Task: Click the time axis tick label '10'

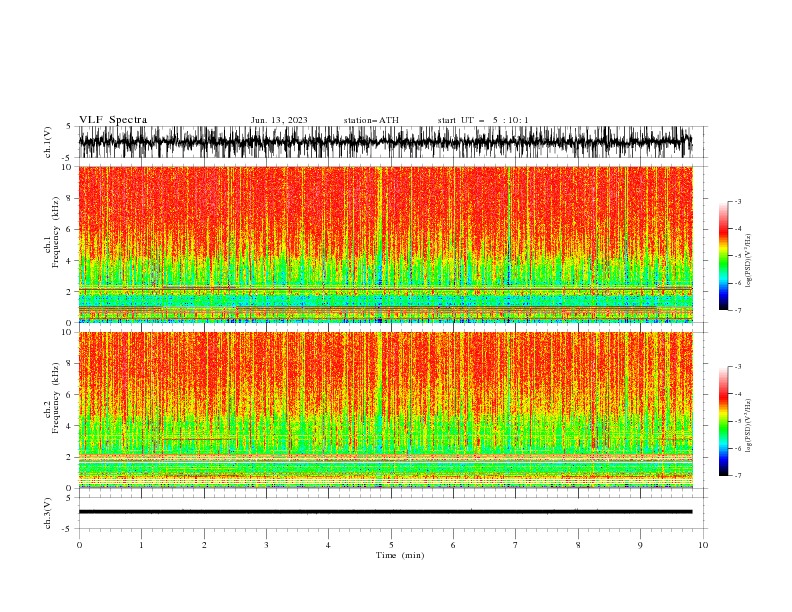Action: point(703,545)
